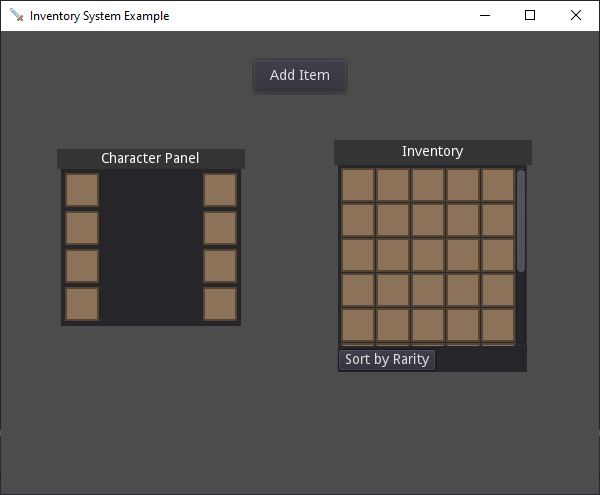Click the Add Item button

click(x=300, y=76)
